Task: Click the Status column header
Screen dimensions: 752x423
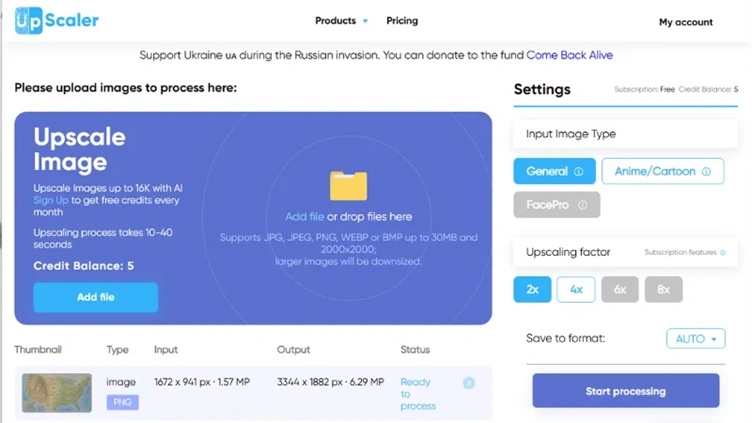Action: (x=415, y=350)
